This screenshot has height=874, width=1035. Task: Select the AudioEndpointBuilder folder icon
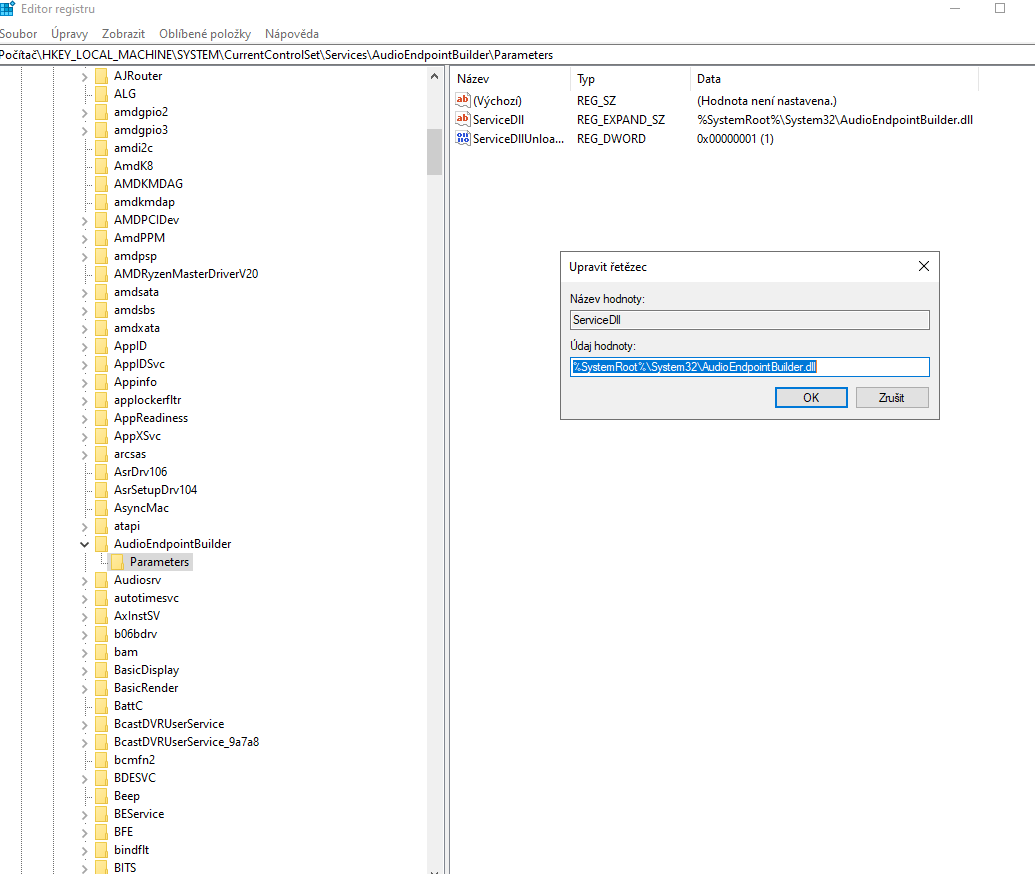102,543
